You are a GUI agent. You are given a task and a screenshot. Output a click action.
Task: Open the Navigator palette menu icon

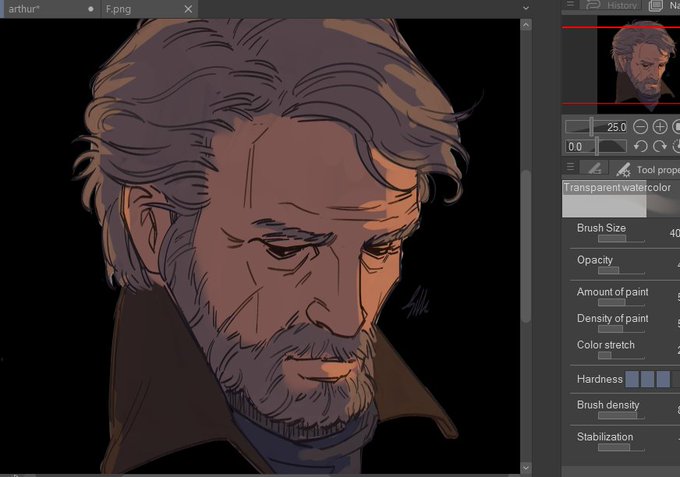pos(571,4)
